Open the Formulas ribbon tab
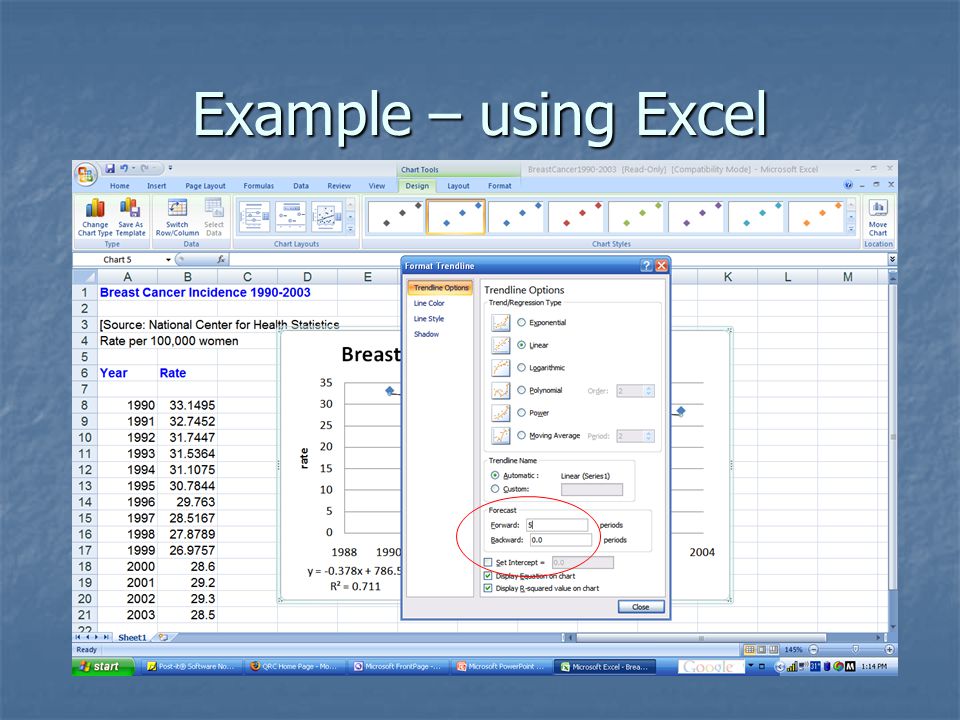The image size is (960, 720). (258, 186)
